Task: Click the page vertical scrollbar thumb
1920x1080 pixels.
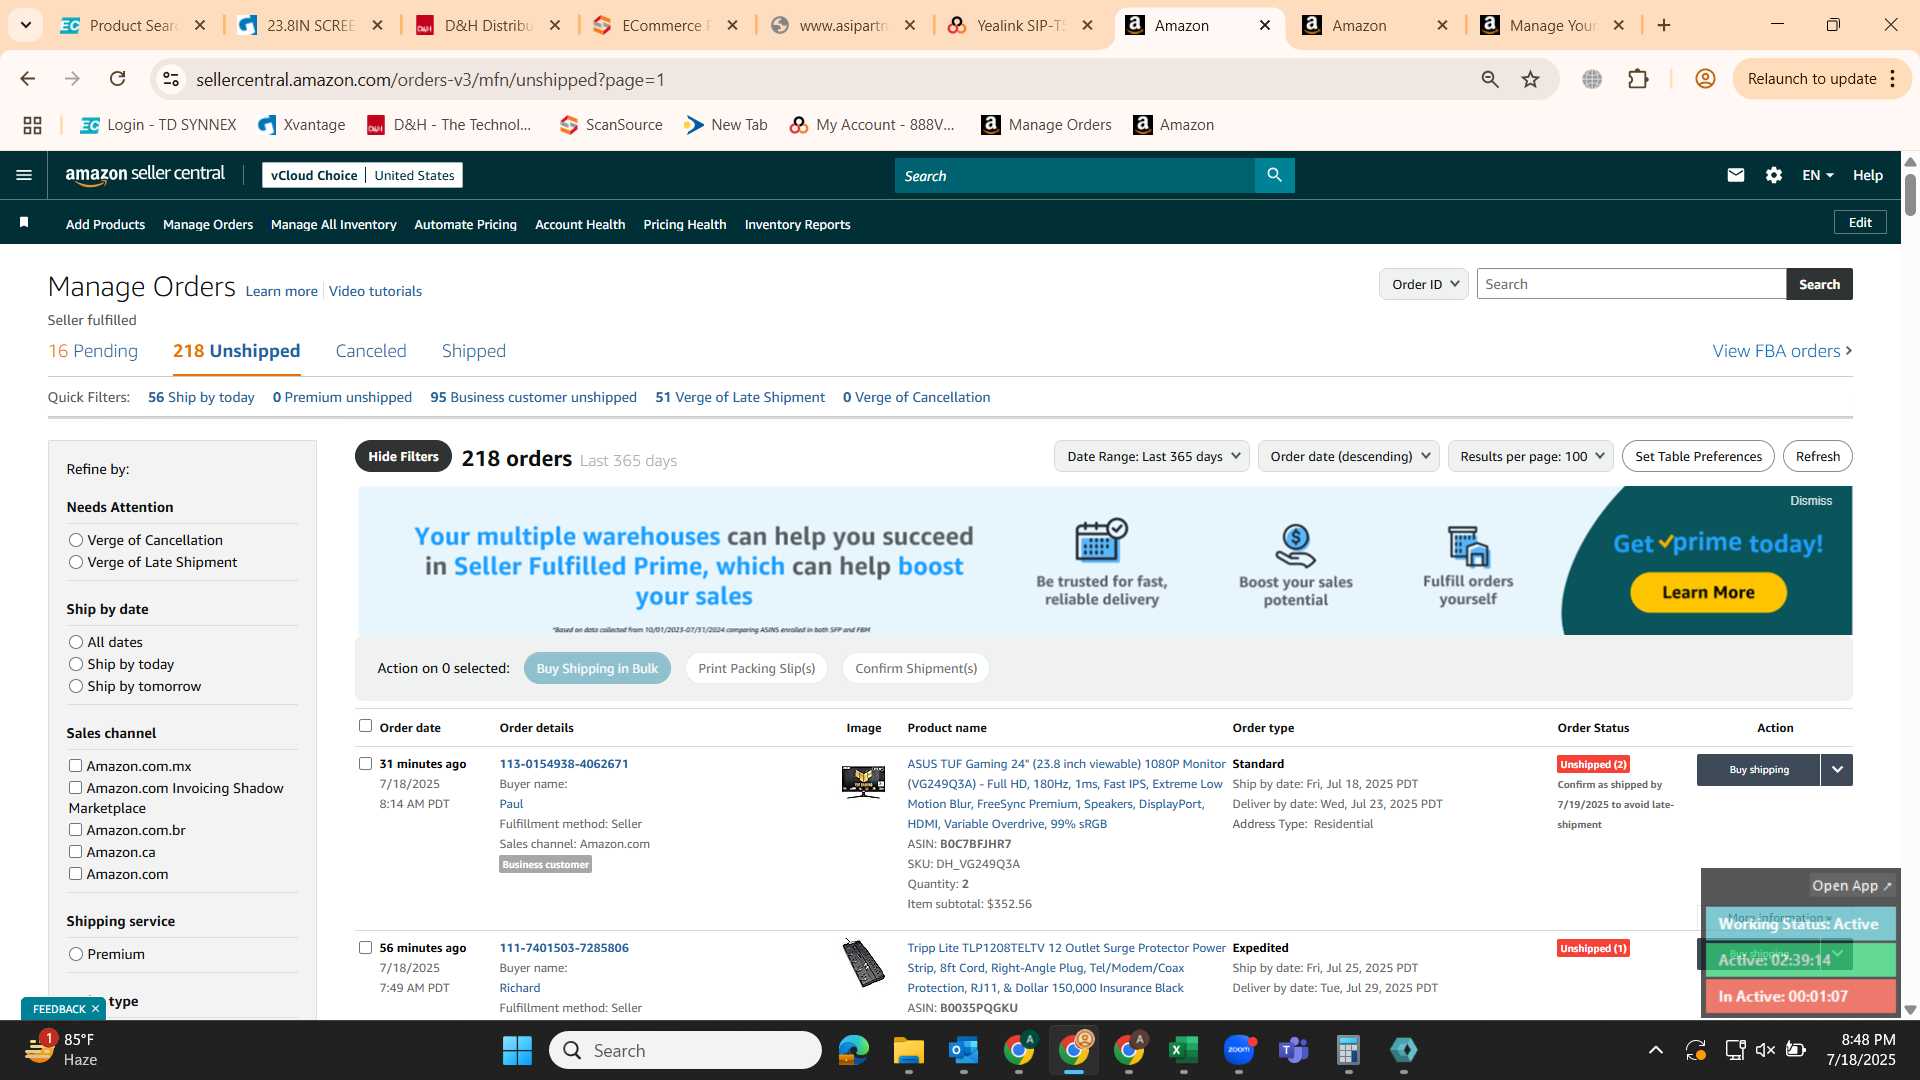Action: coord(1910,195)
